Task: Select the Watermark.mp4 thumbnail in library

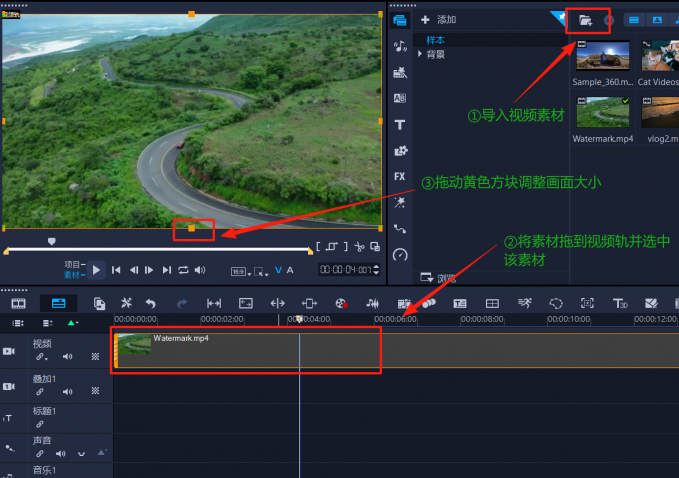Action: (x=602, y=113)
